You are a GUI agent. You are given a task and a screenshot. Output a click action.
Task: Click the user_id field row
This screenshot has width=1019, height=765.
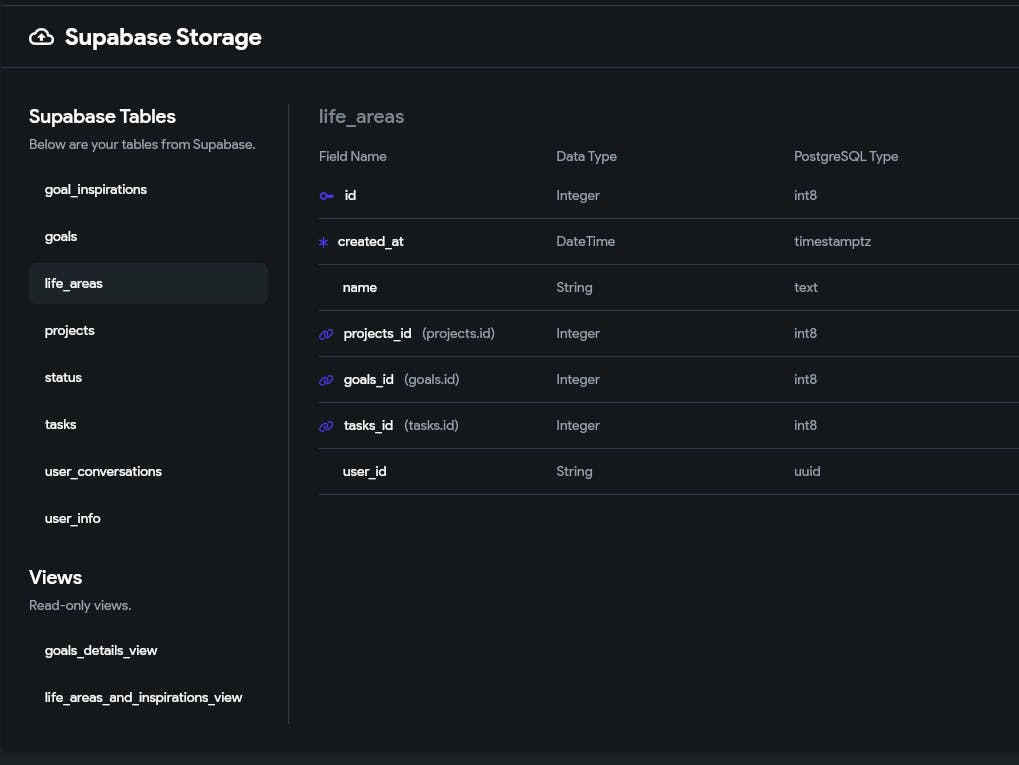point(365,472)
